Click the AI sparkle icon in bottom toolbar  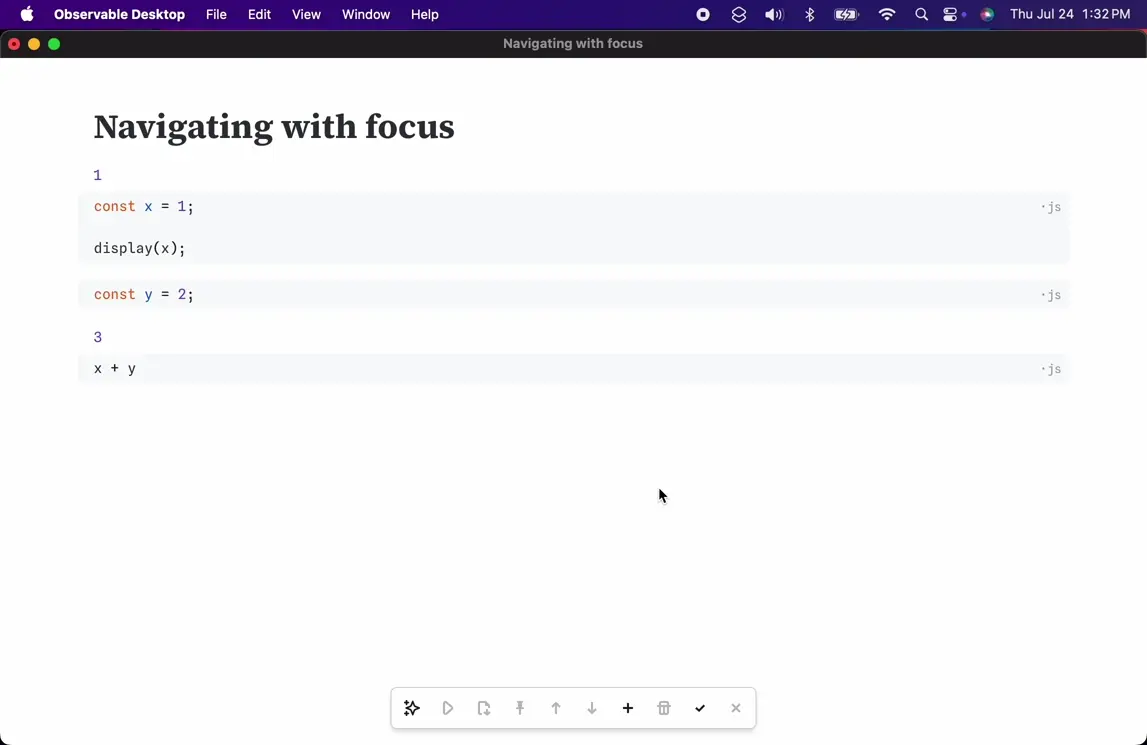pyautogui.click(x=412, y=708)
